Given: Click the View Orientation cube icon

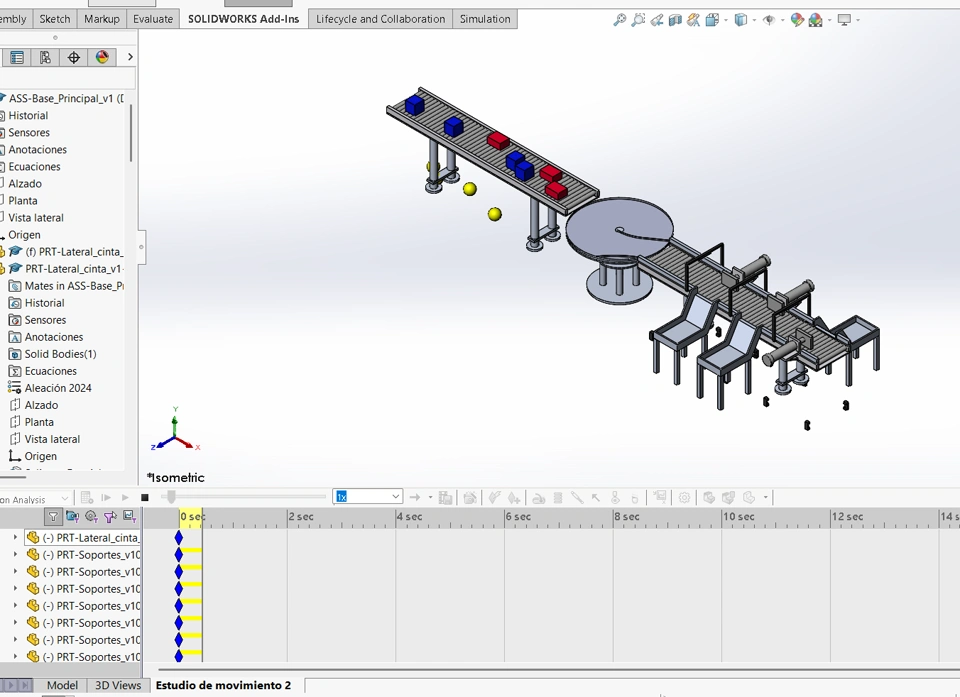Looking at the screenshot, I should tap(712, 20).
